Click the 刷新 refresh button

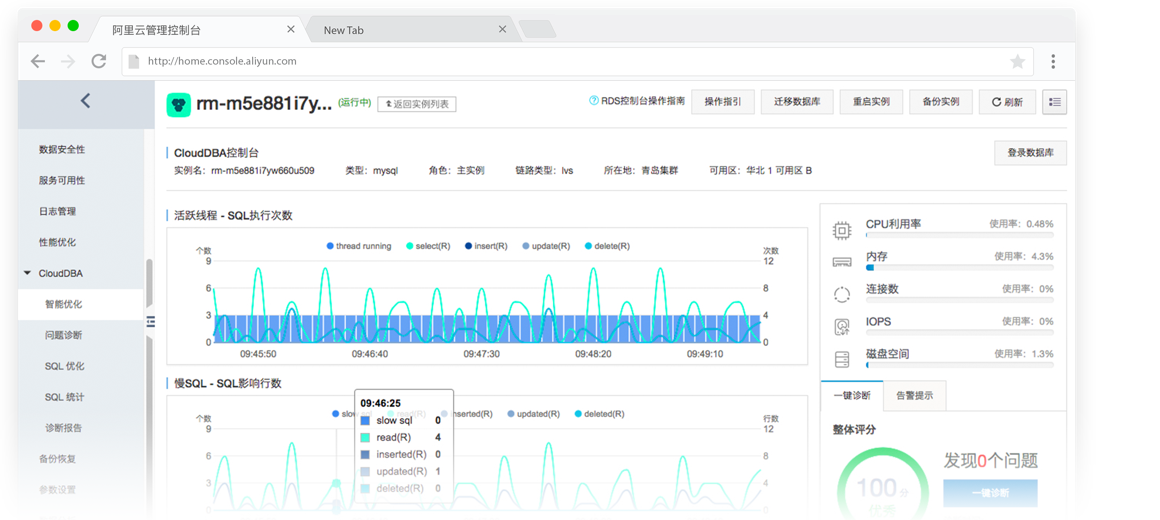tap(1008, 102)
